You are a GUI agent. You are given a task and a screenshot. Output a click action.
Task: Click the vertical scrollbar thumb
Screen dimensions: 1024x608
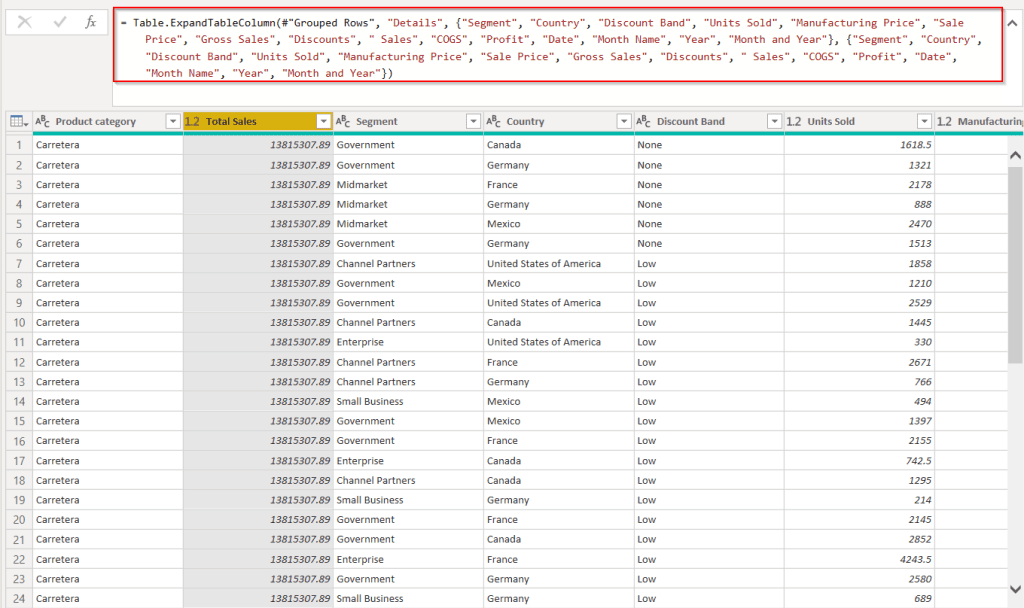pos(1015,264)
